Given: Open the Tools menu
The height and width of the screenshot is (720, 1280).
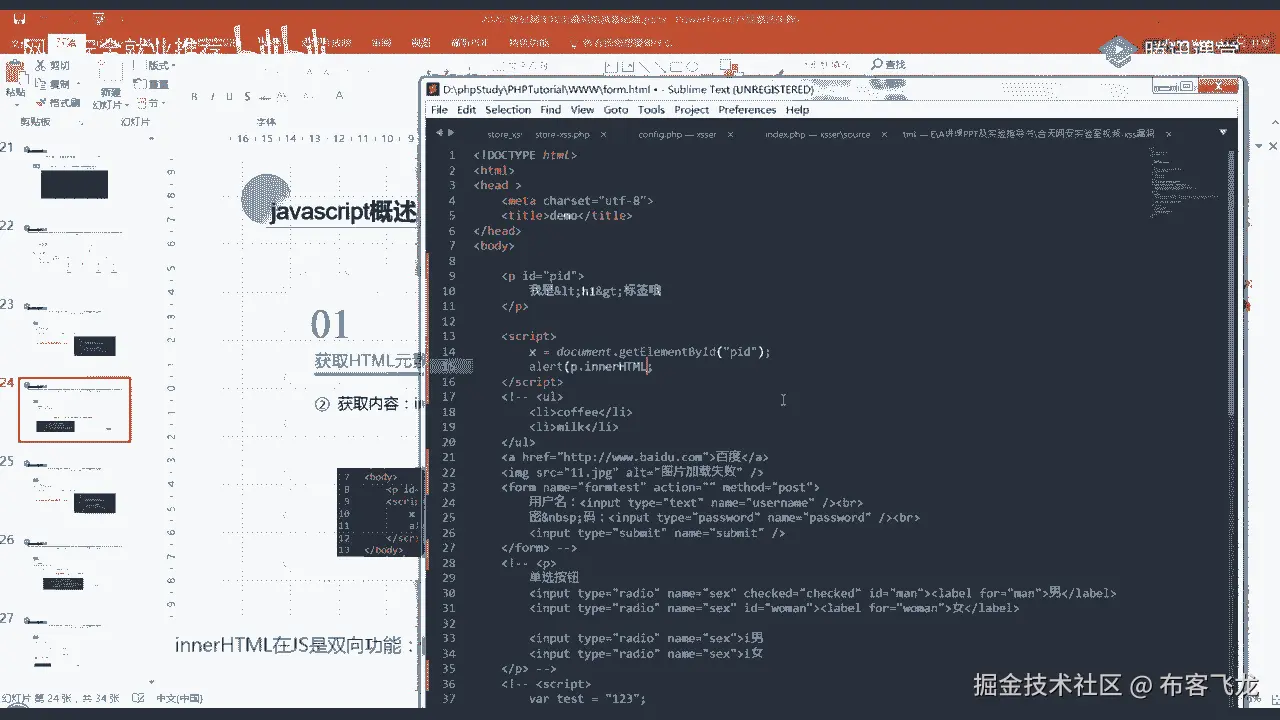Looking at the screenshot, I should click(x=651, y=110).
